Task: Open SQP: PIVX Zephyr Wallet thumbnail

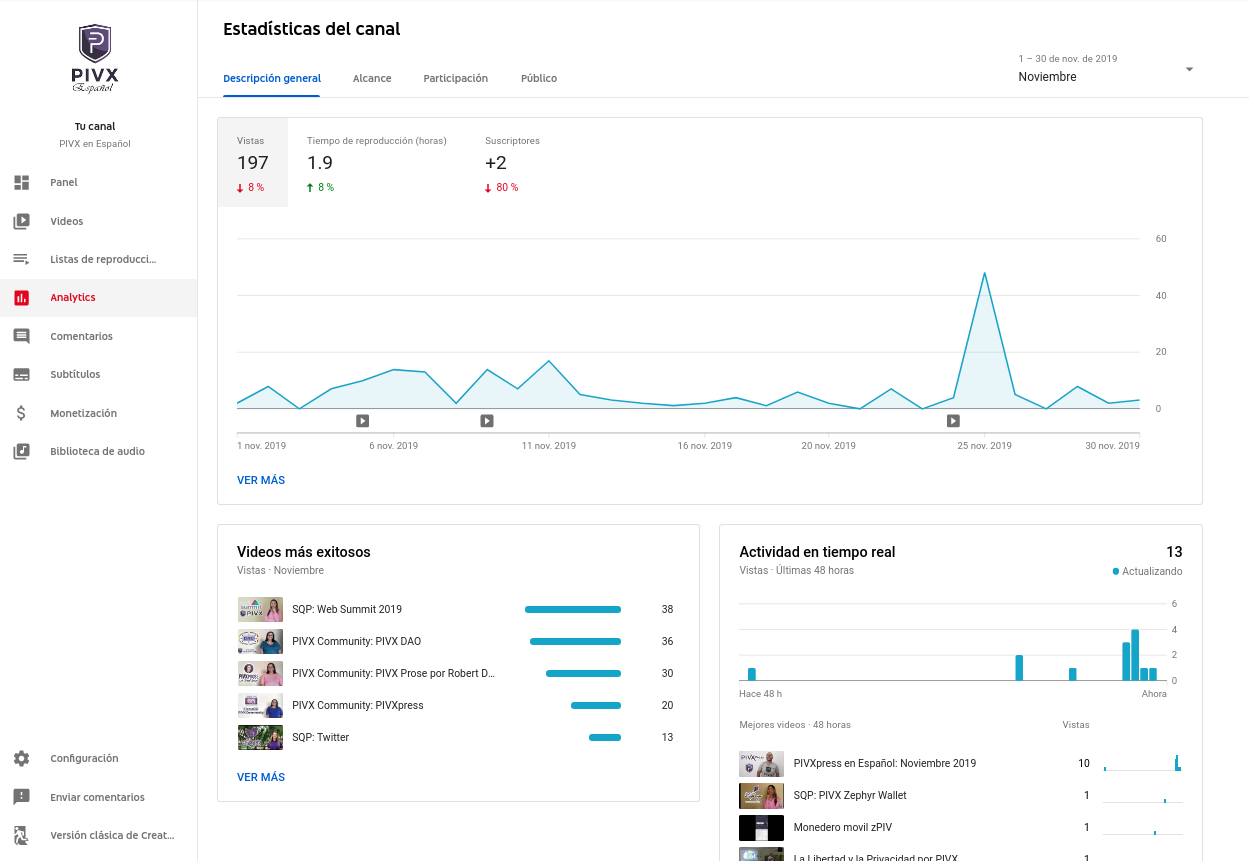Action: coord(761,795)
